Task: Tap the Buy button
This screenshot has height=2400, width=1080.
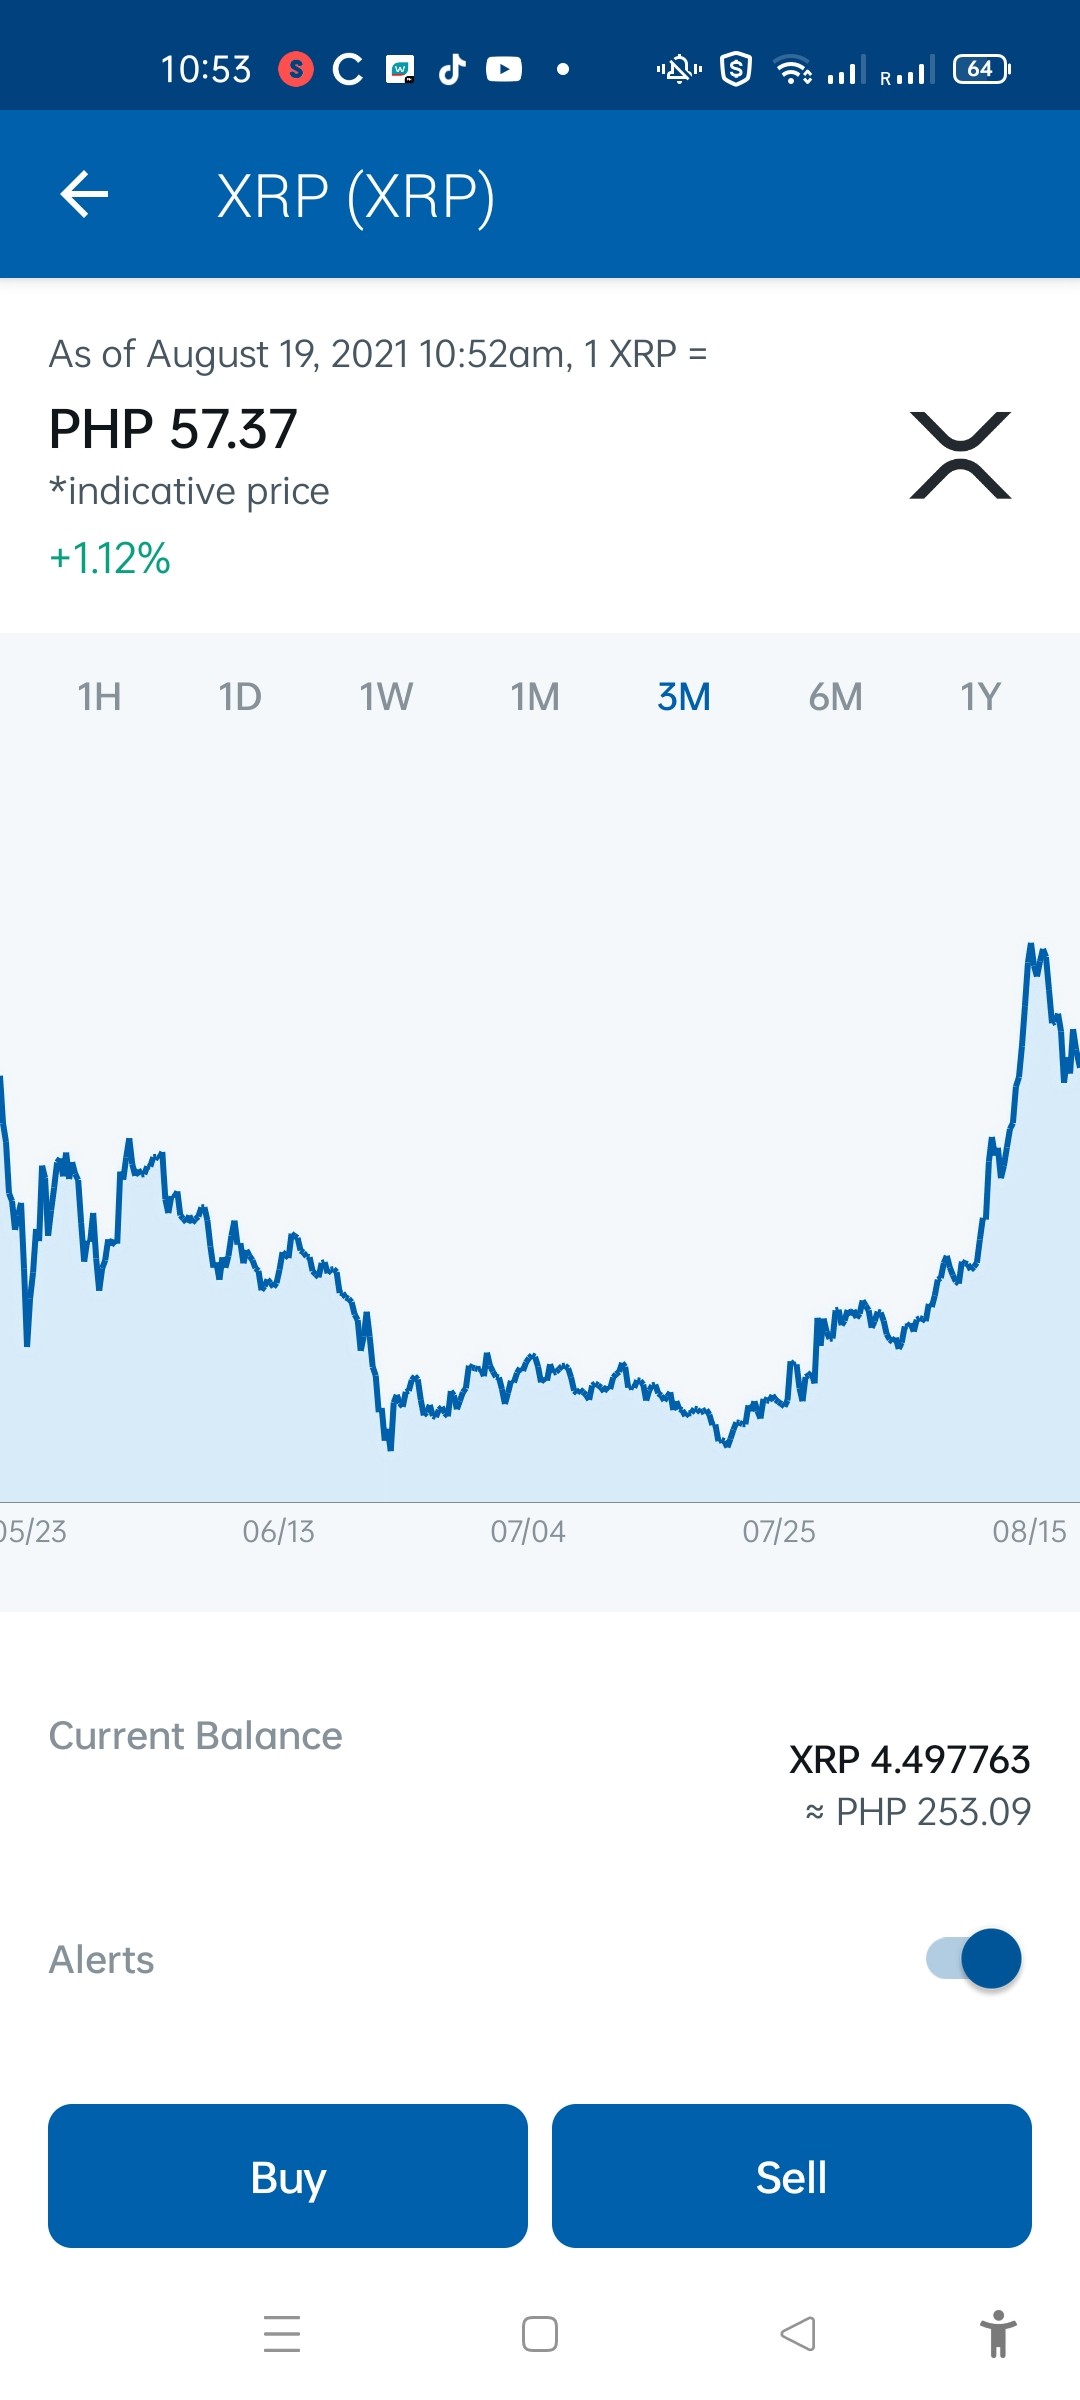Action: [x=288, y=2176]
